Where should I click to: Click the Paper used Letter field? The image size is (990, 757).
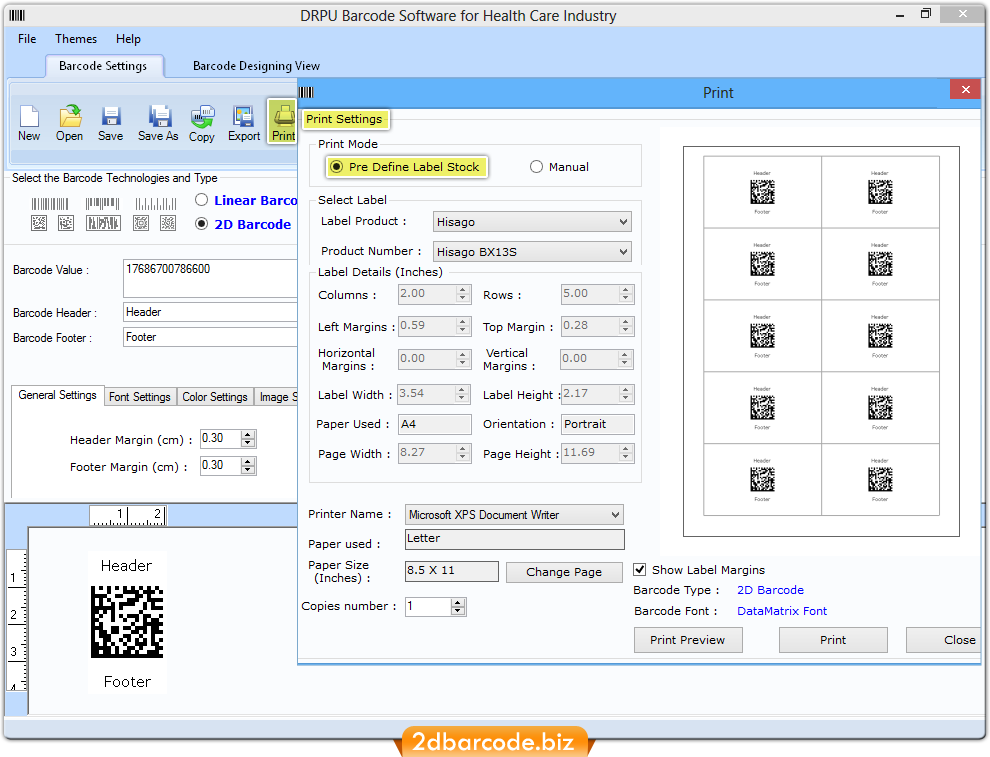515,539
